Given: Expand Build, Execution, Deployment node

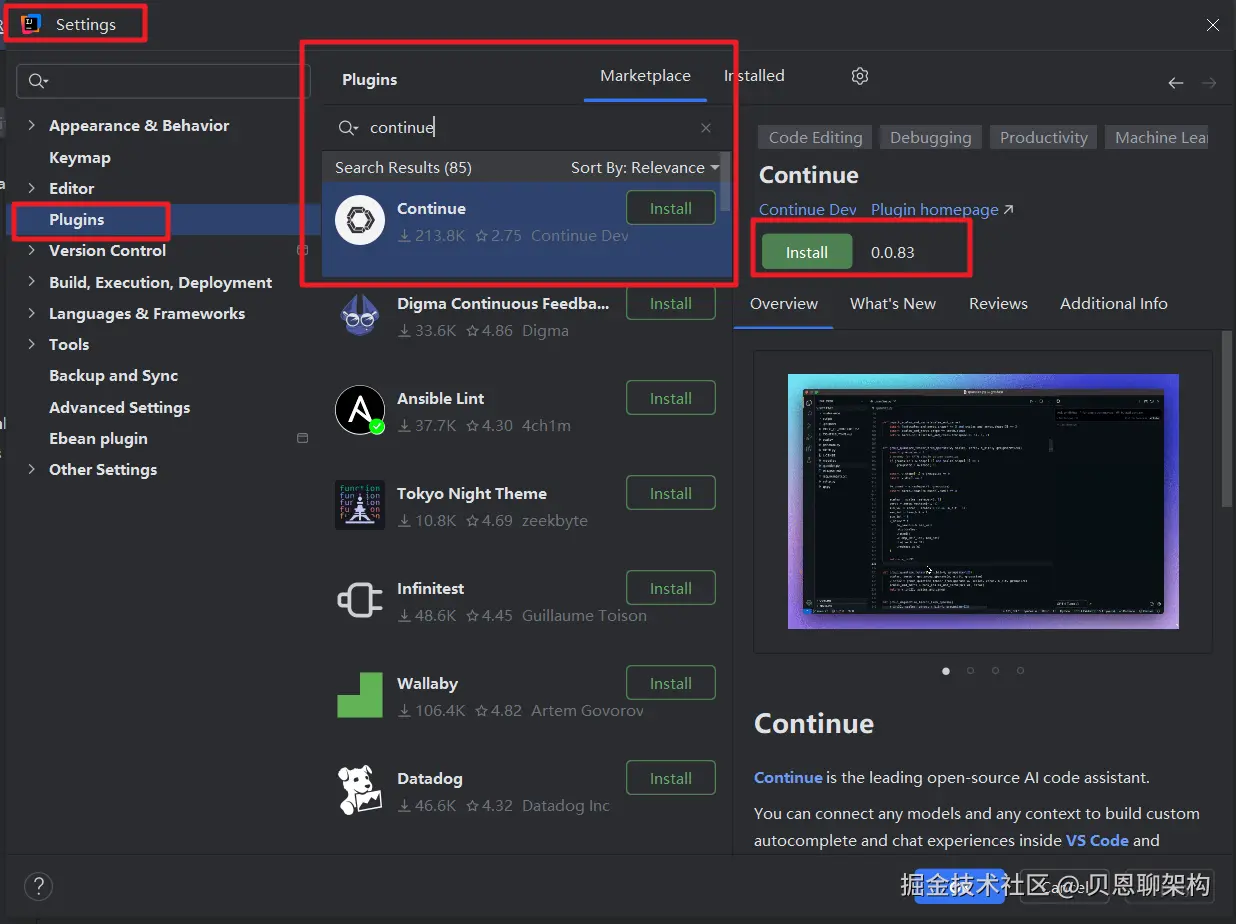Looking at the screenshot, I should pos(31,283).
